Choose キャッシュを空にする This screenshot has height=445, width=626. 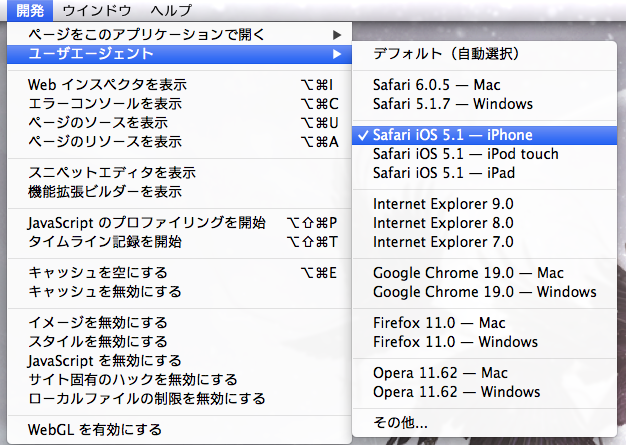[179, 273]
